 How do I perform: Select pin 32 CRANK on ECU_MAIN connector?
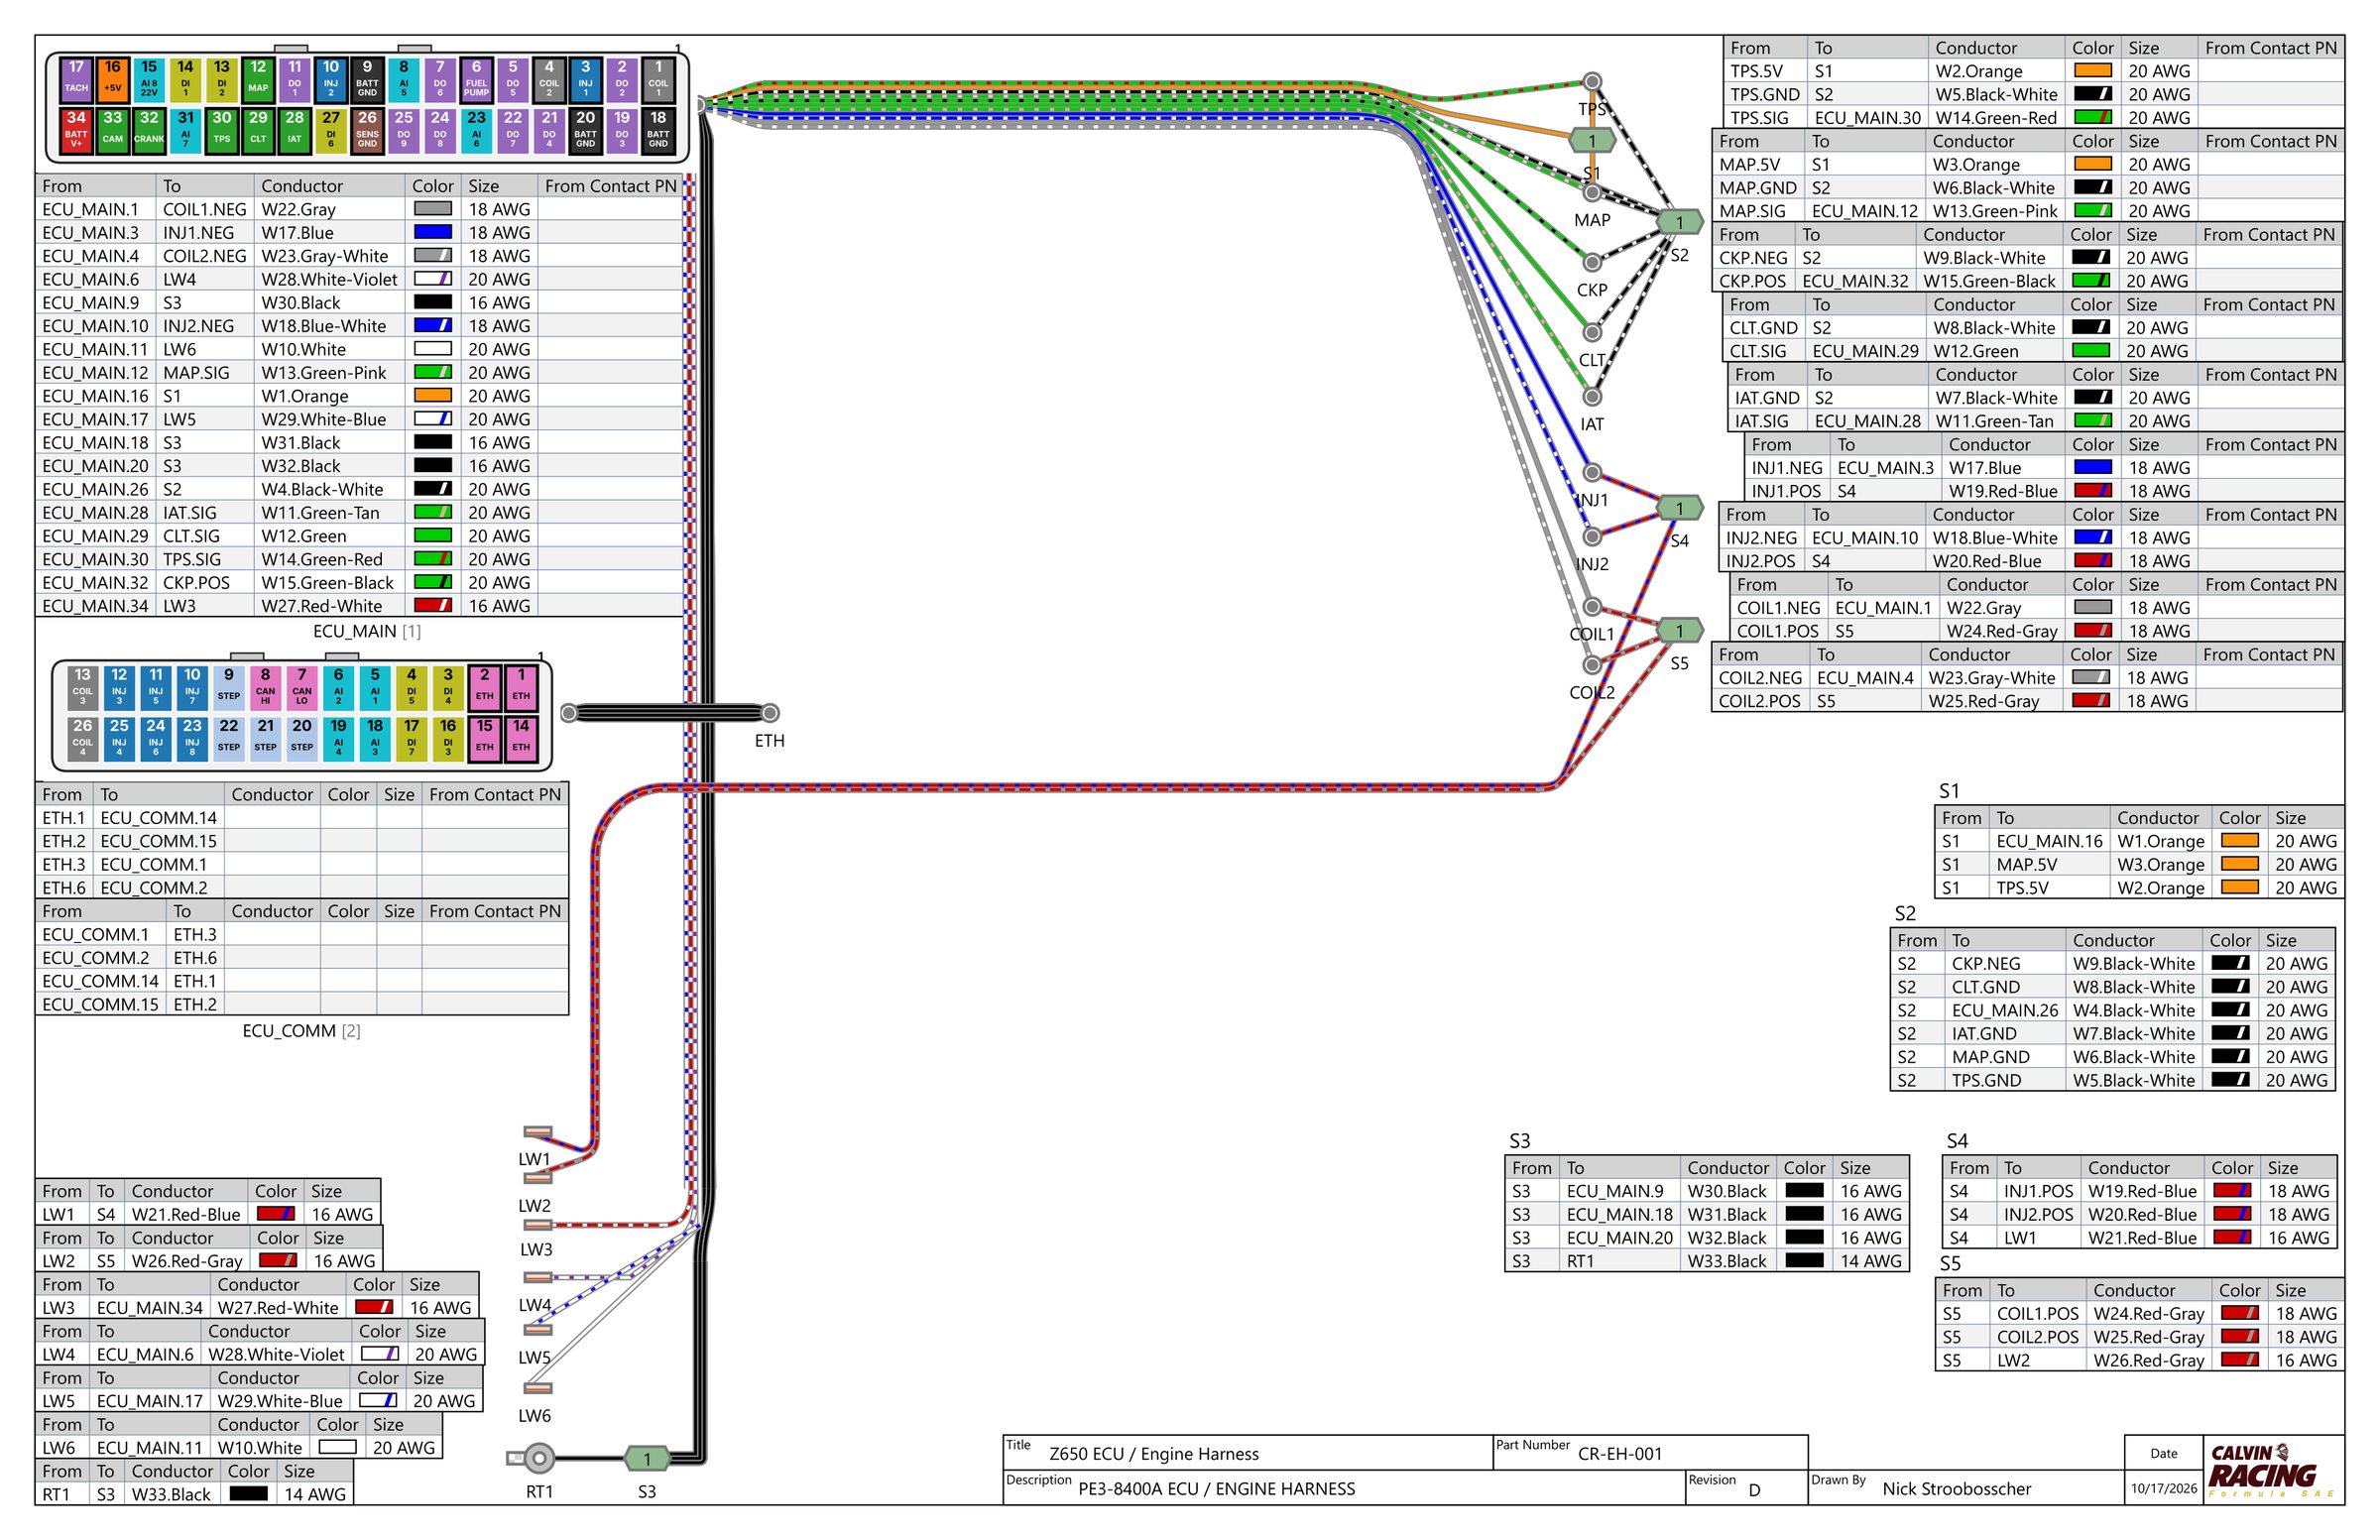(149, 130)
